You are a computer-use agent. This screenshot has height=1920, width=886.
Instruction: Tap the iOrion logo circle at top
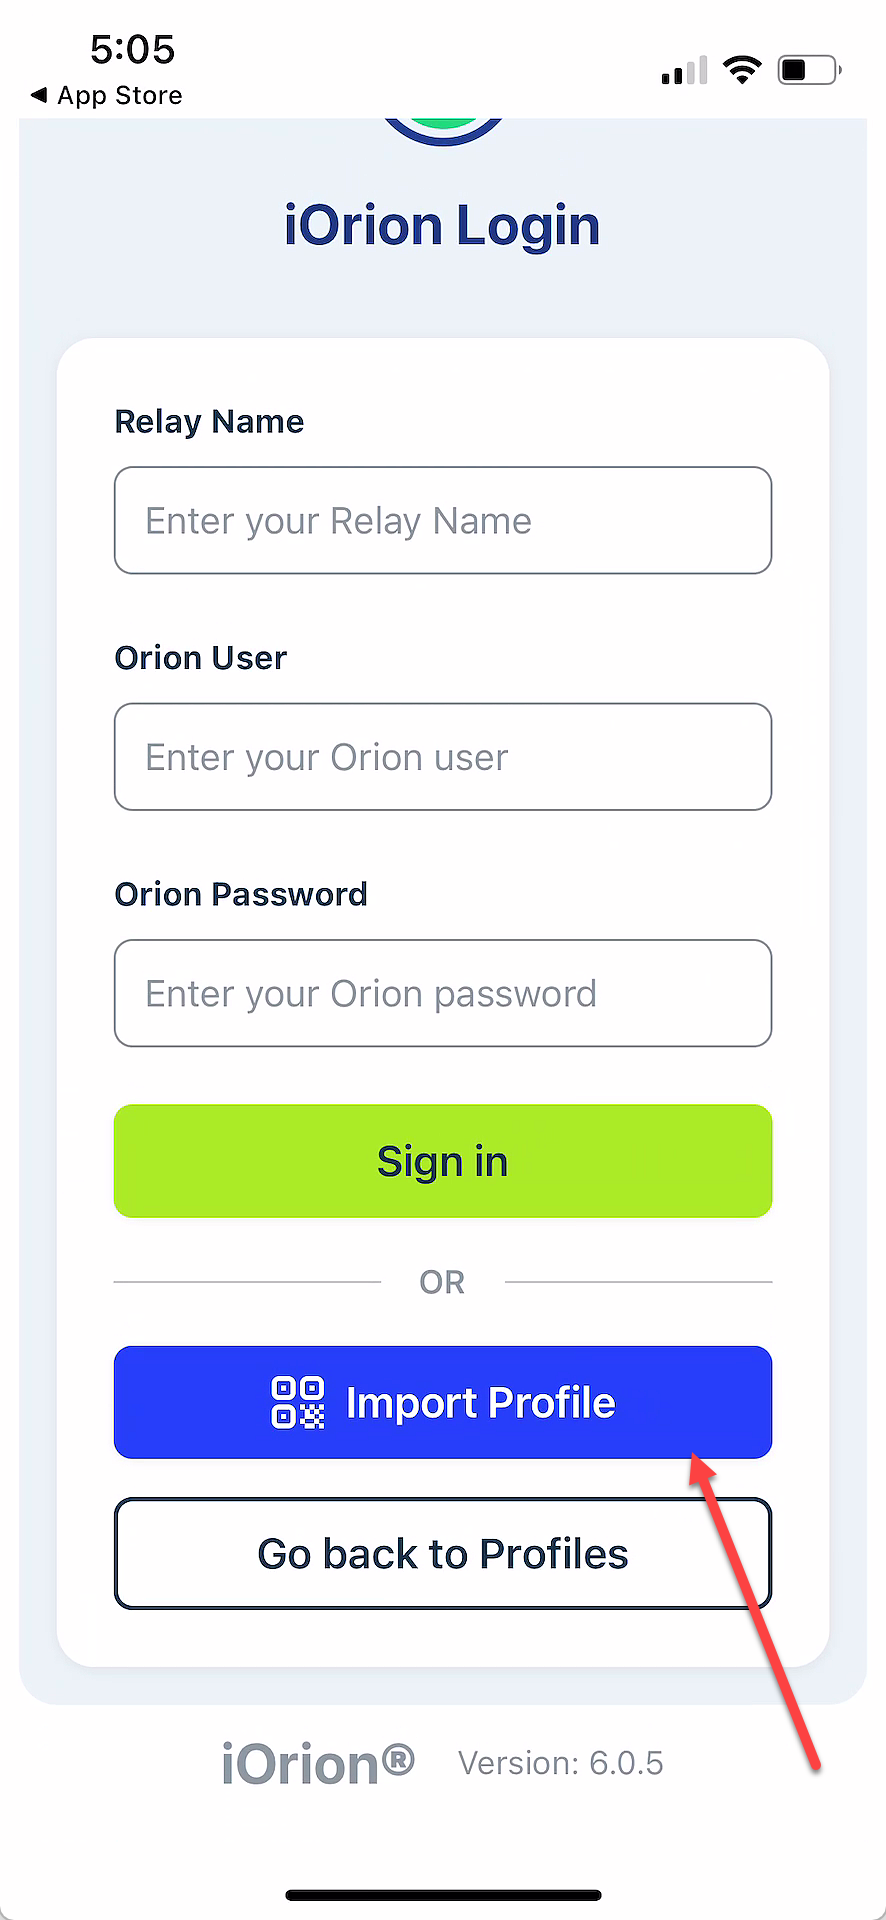[443, 131]
